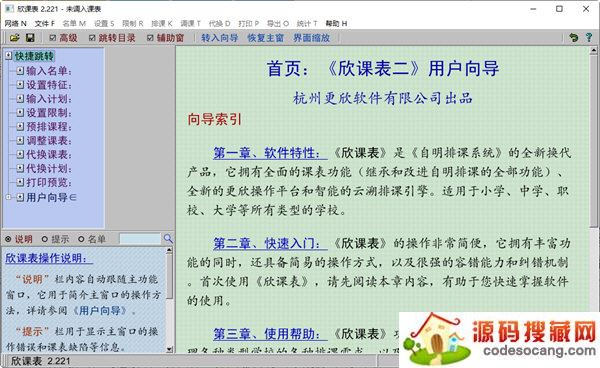Screen dimensions: 600x368
Task: Click main guide scrollbar up arrow
Action: tap(593, 50)
